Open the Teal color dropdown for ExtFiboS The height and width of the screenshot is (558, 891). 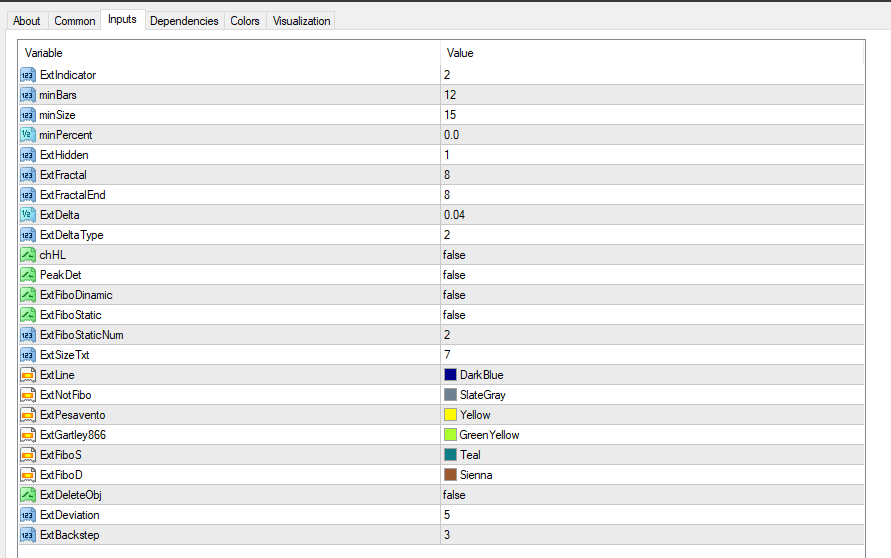pos(470,455)
